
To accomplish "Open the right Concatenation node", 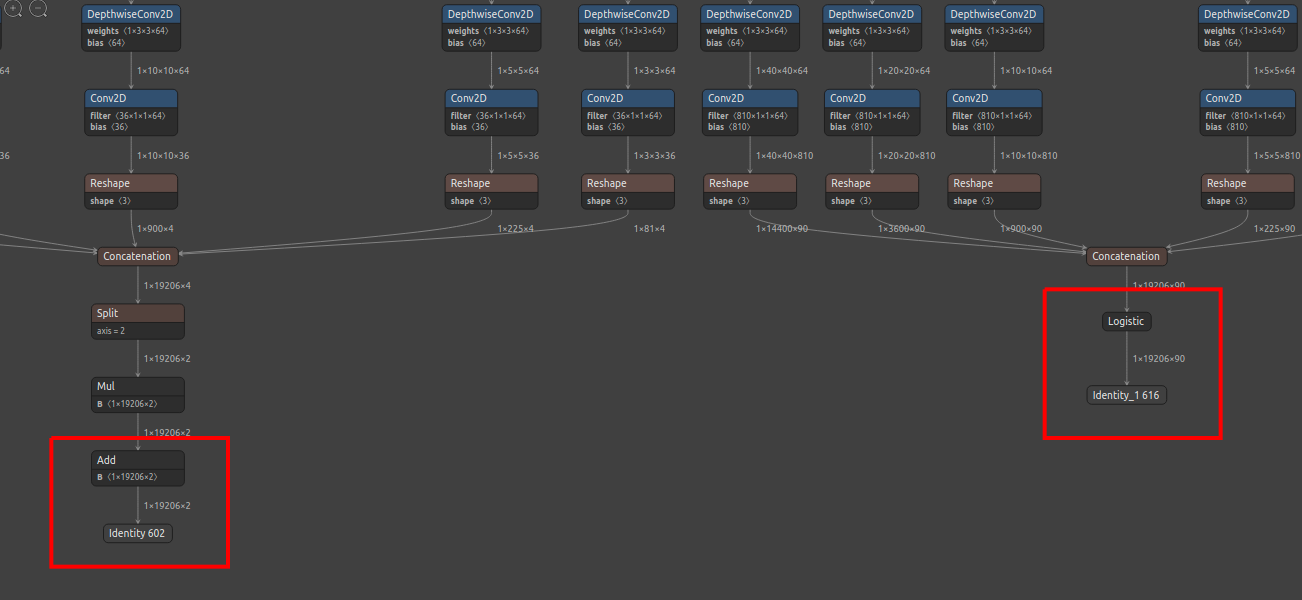I will [1126, 256].
